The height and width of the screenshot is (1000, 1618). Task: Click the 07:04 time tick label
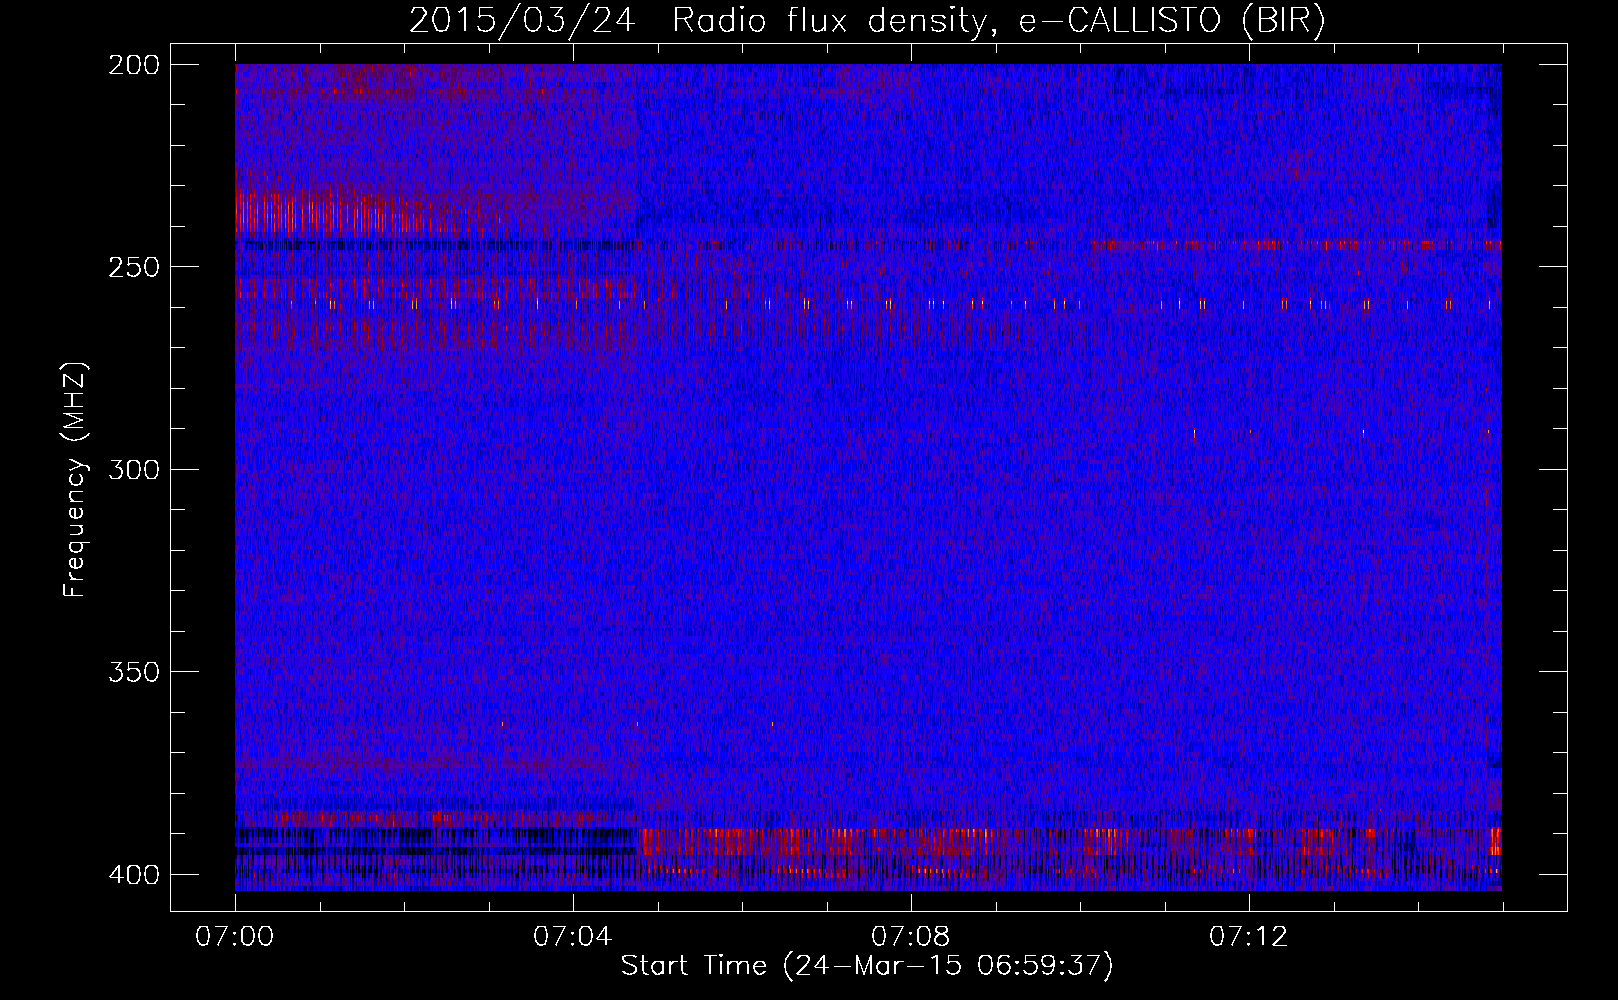[573, 937]
